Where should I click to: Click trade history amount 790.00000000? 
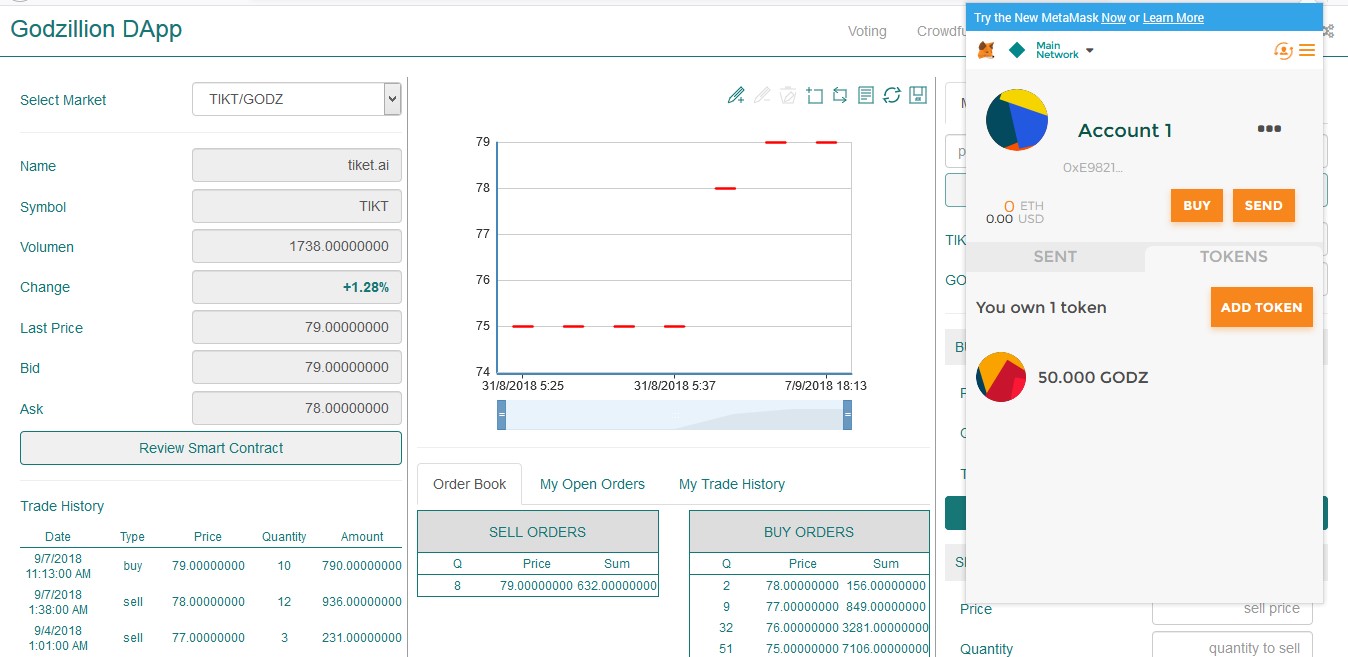(362, 566)
